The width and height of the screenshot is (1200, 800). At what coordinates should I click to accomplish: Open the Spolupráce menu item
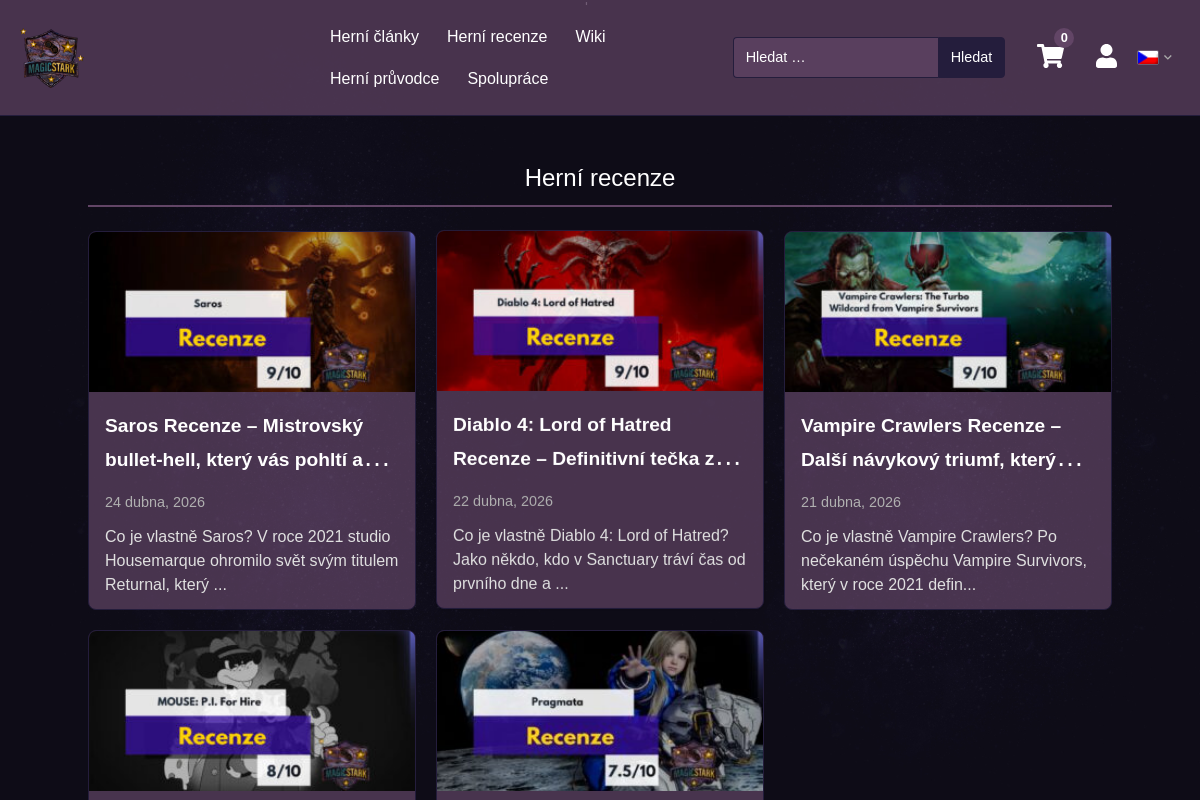(x=508, y=78)
